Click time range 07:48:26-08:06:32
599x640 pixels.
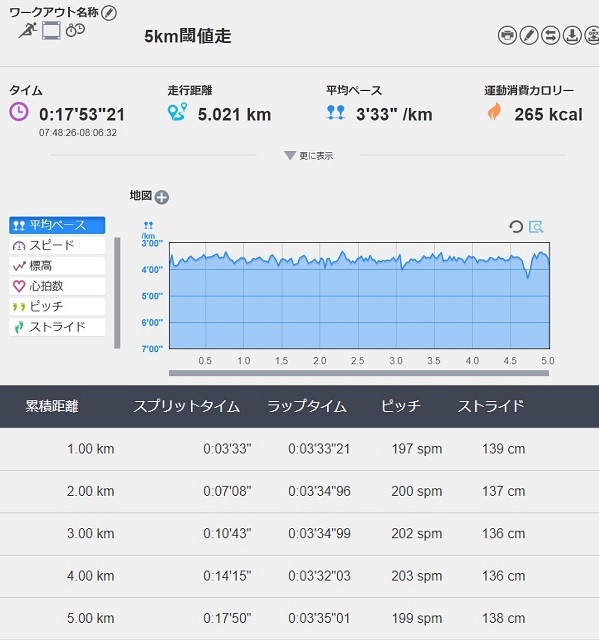pos(78,133)
